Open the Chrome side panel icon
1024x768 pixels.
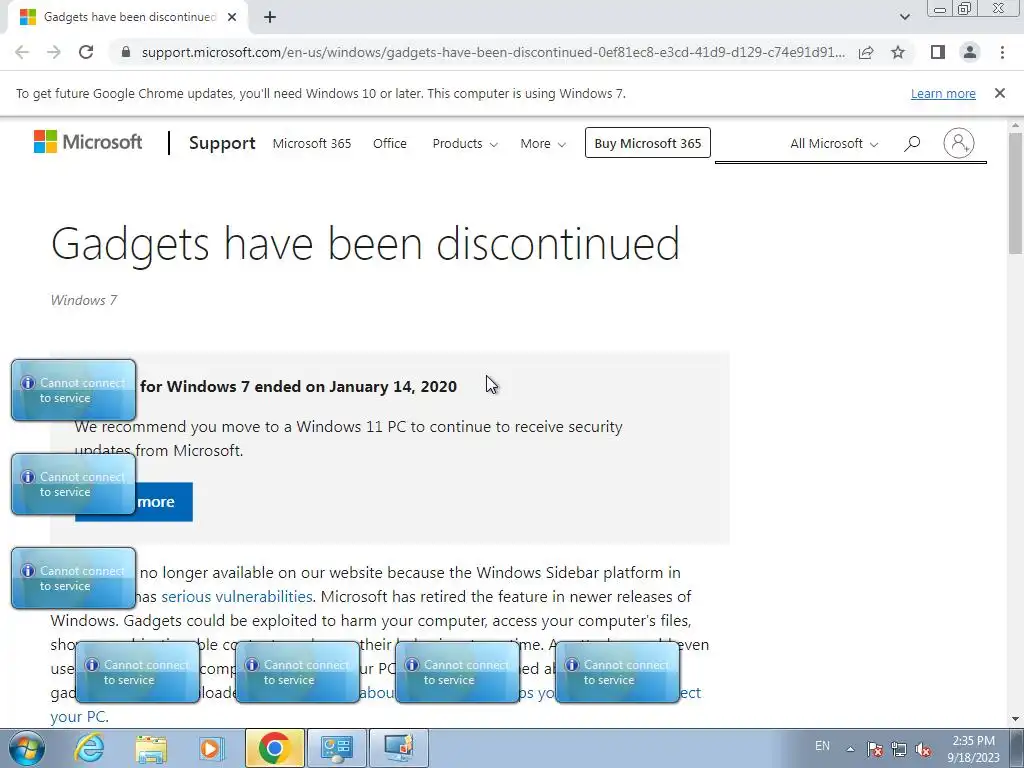tap(938, 52)
